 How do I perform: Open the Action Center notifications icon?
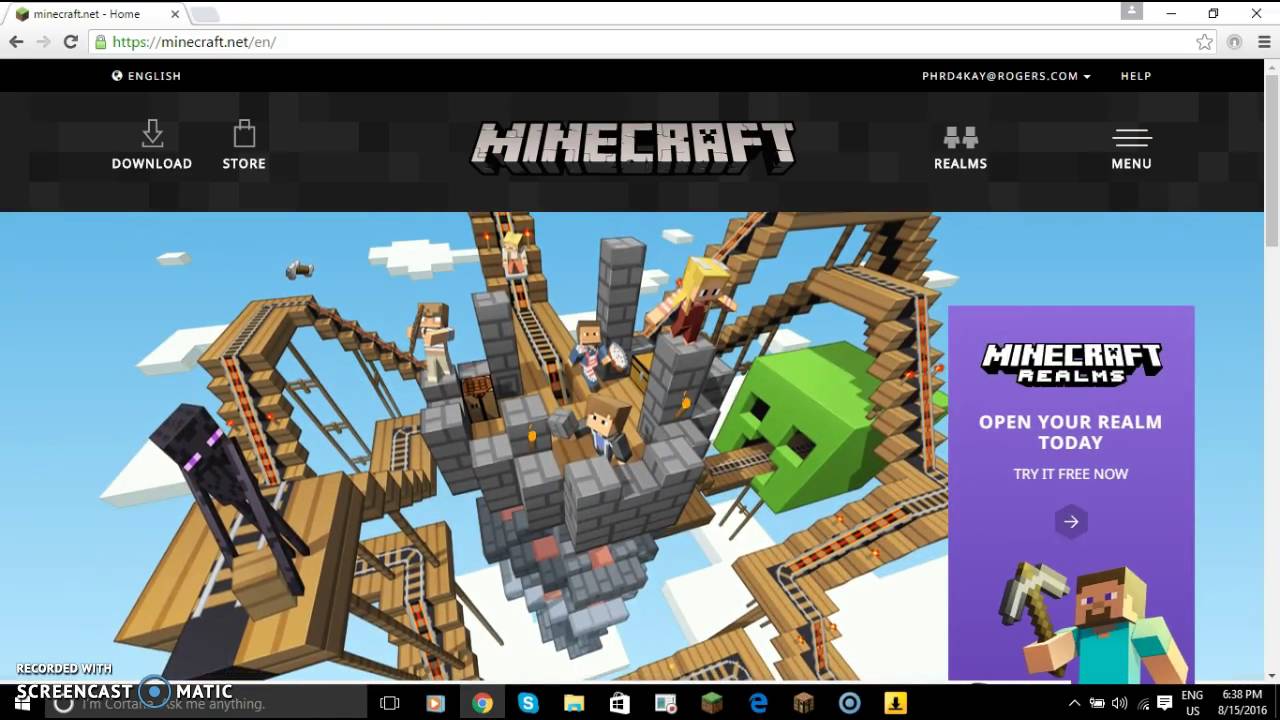(1165, 703)
